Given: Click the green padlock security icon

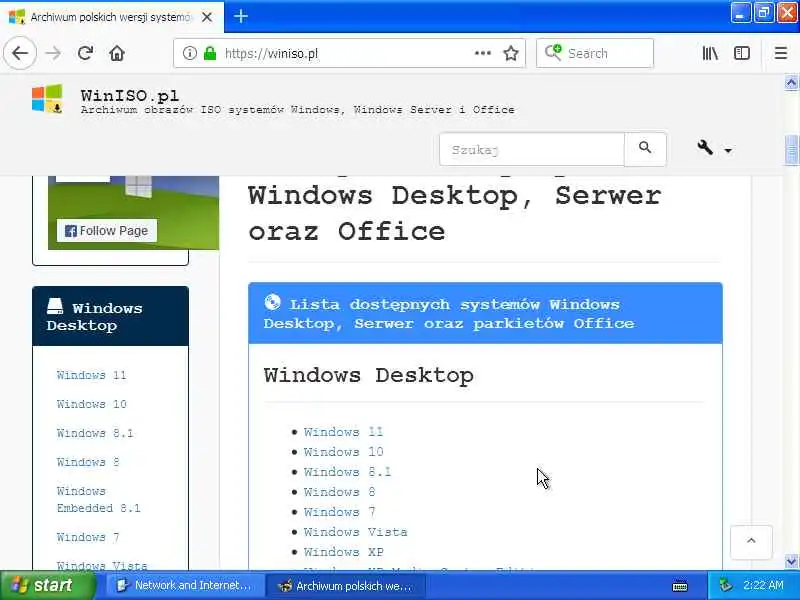Looking at the screenshot, I should coord(210,53).
